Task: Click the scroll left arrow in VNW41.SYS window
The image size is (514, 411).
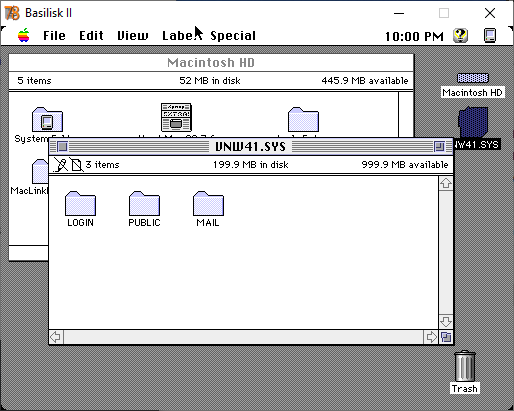Action: [56, 337]
